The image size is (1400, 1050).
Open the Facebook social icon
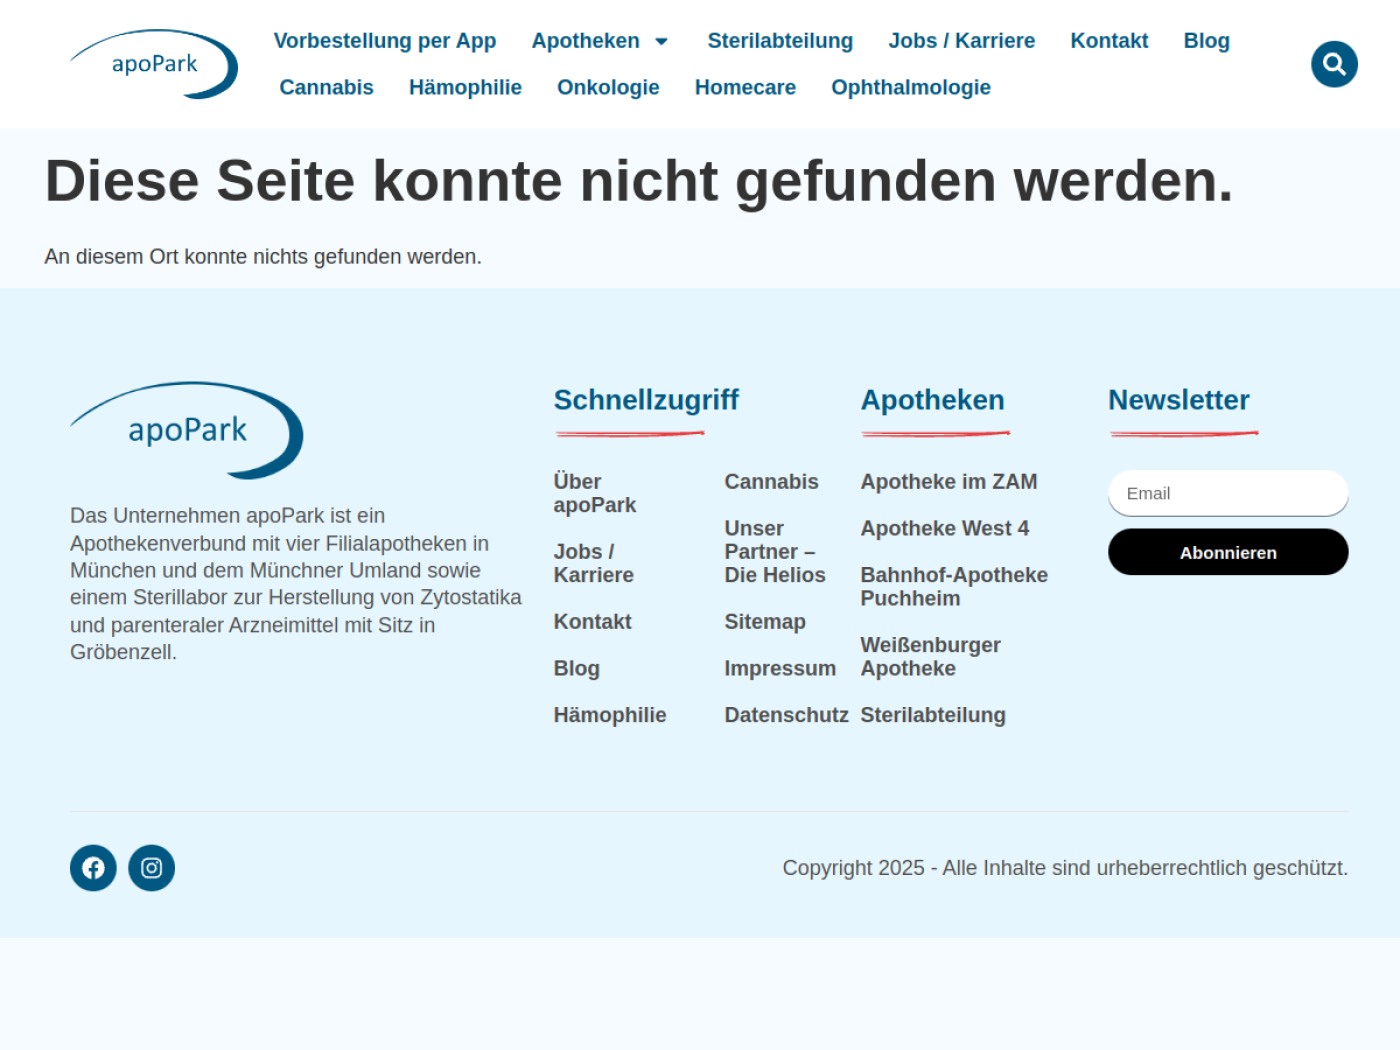pos(93,868)
